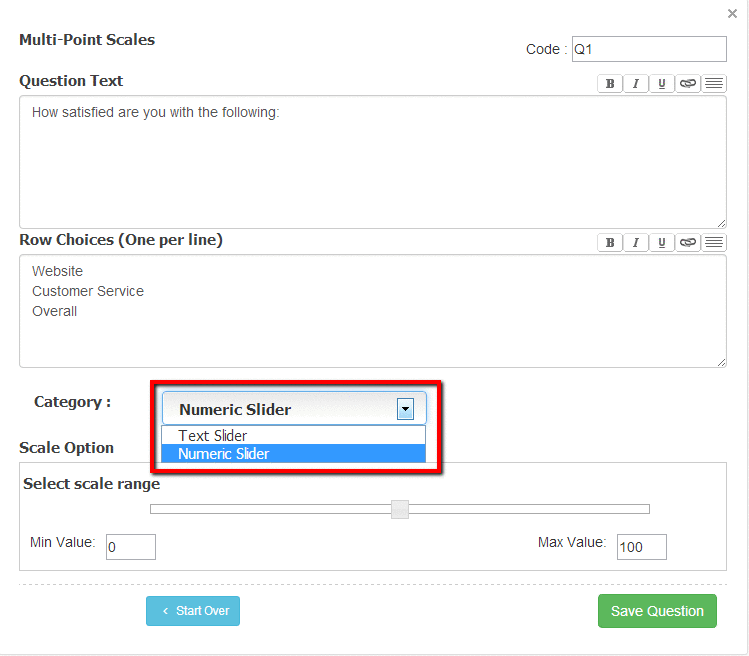Insert link using Row Choices chain icon
This screenshot has height=656, width=749.
pos(688,243)
